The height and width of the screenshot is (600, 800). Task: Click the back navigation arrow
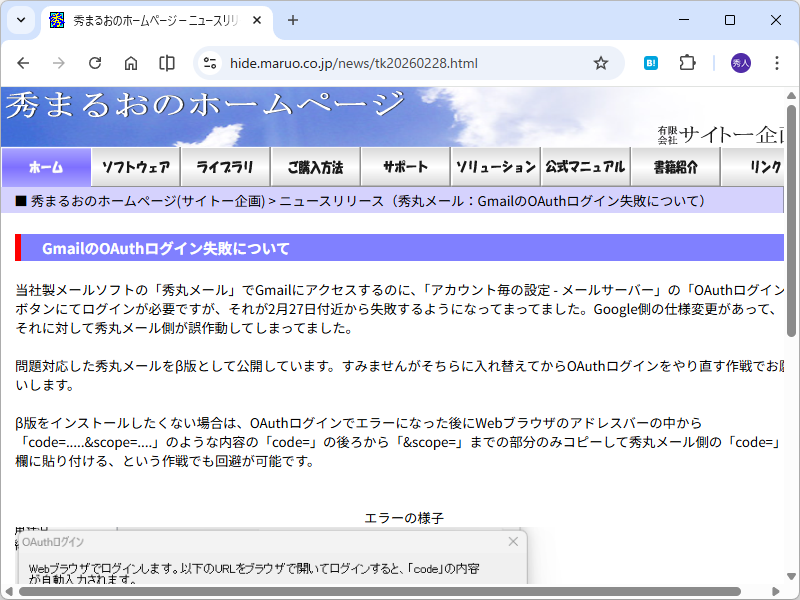pyautogui.click(x=24, y=62)
